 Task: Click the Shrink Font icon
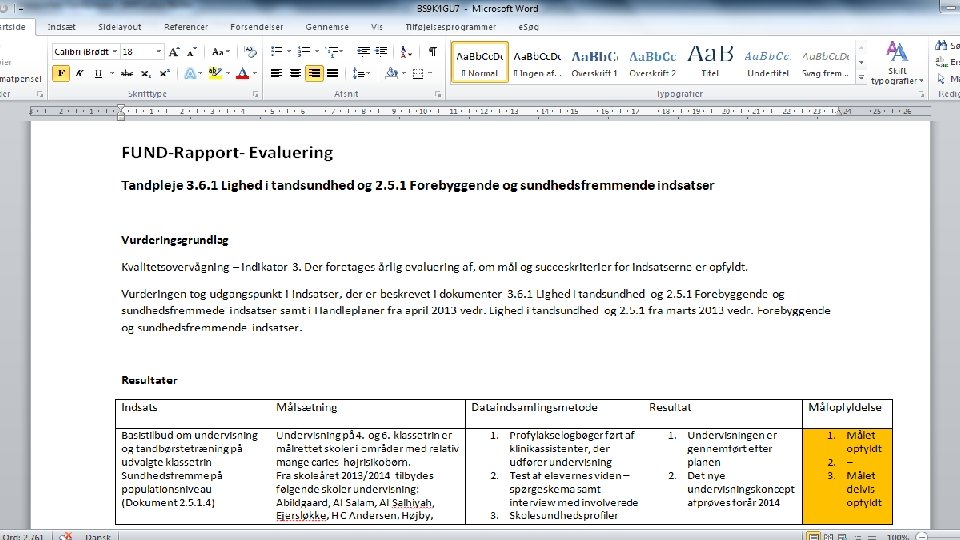click(192, 51)
